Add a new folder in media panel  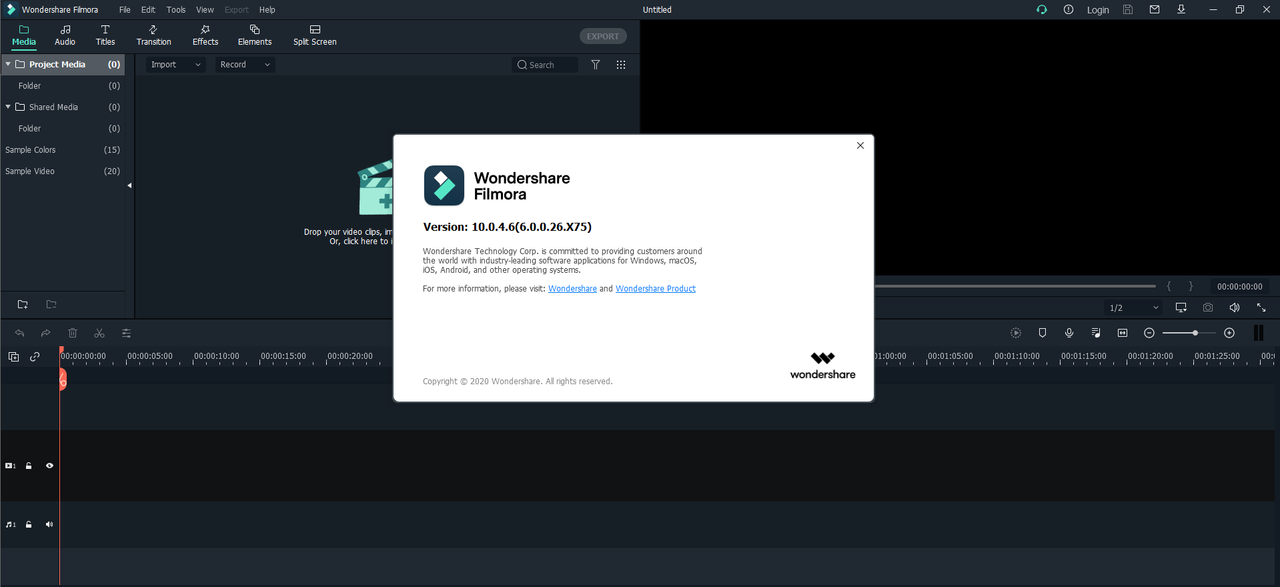pyautogui.click(x=23, y=304)
